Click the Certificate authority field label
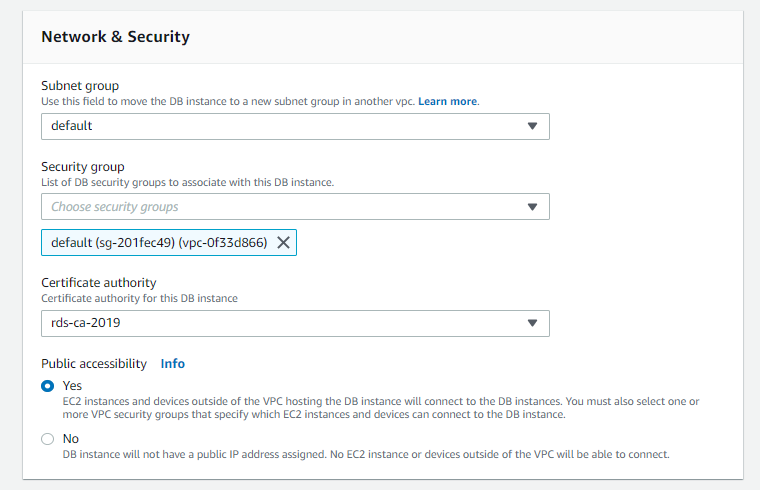This screenshot has height=490, width=760. tap(99, 283)
